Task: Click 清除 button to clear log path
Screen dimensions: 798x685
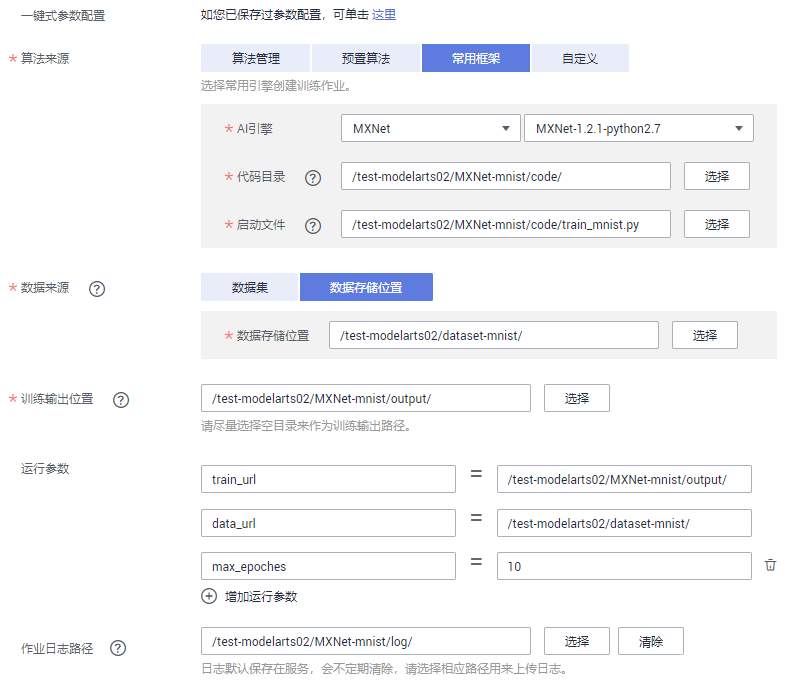Action: [x=651, y=641]
